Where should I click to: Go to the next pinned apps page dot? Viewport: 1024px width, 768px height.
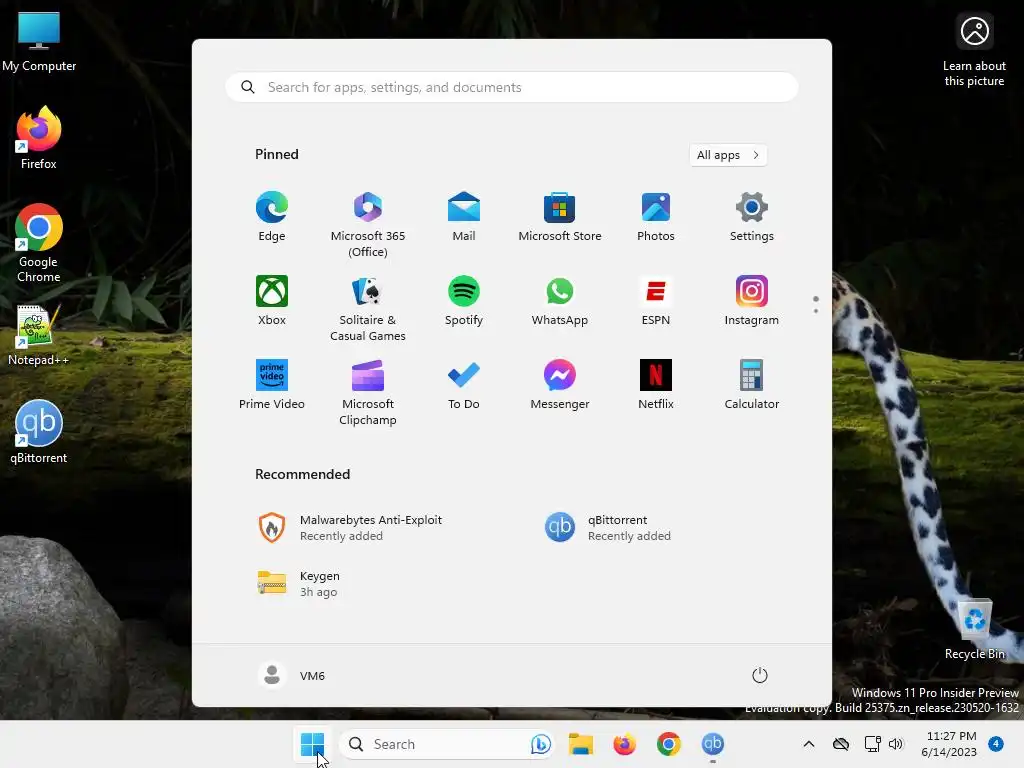(x=816, y=311)
